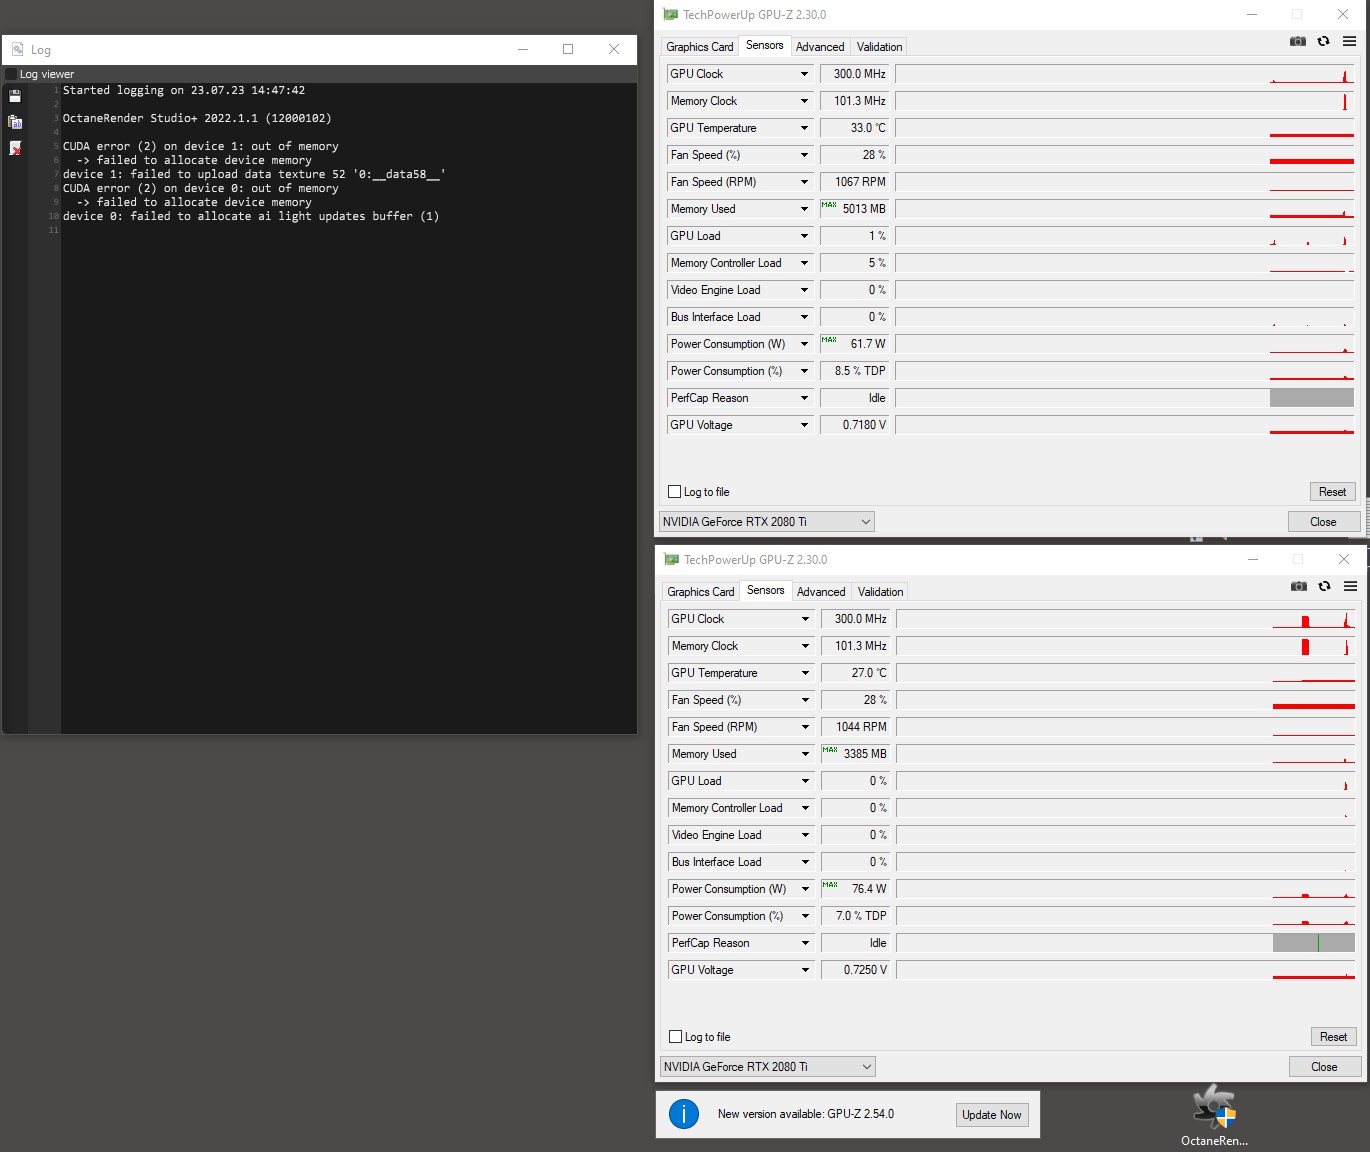The height and width of the screenshot is (1152, 1370).
Task: Expand Memory Controller Load dropdown in upper GPU-Z
Action: (804, 263)
